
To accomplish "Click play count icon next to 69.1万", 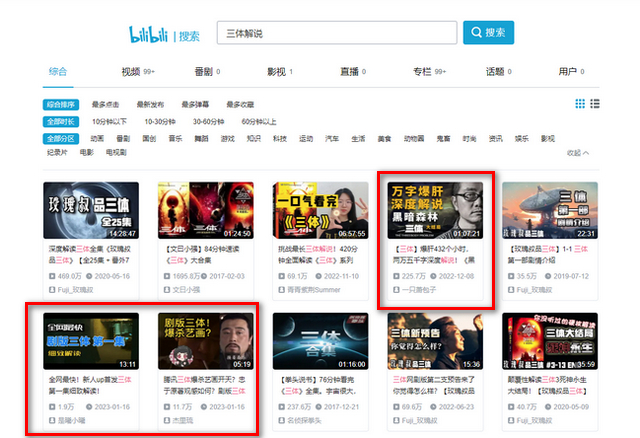I will pos(281,276).
